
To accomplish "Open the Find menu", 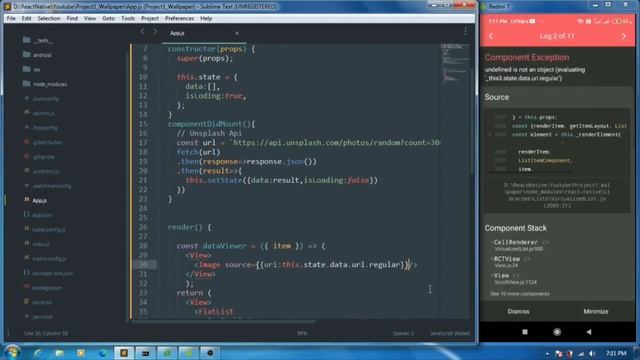I will click(72, 18).
